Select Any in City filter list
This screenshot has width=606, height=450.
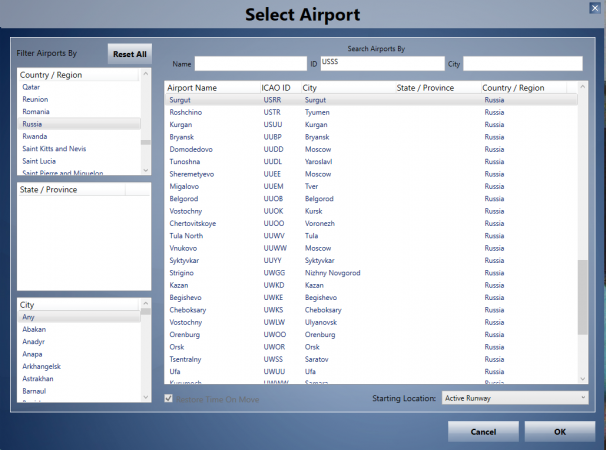(79, 317)
